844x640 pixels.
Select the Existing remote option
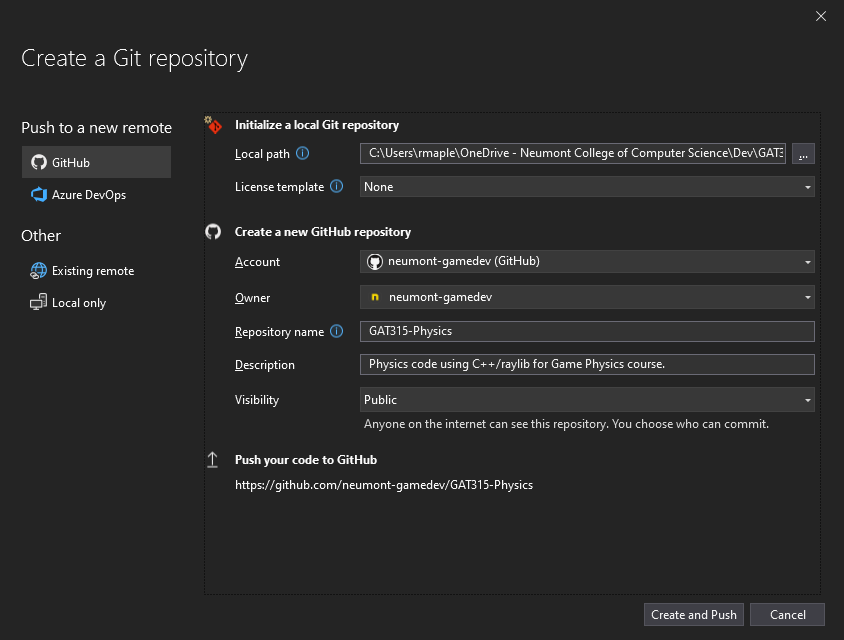point(92,271)
